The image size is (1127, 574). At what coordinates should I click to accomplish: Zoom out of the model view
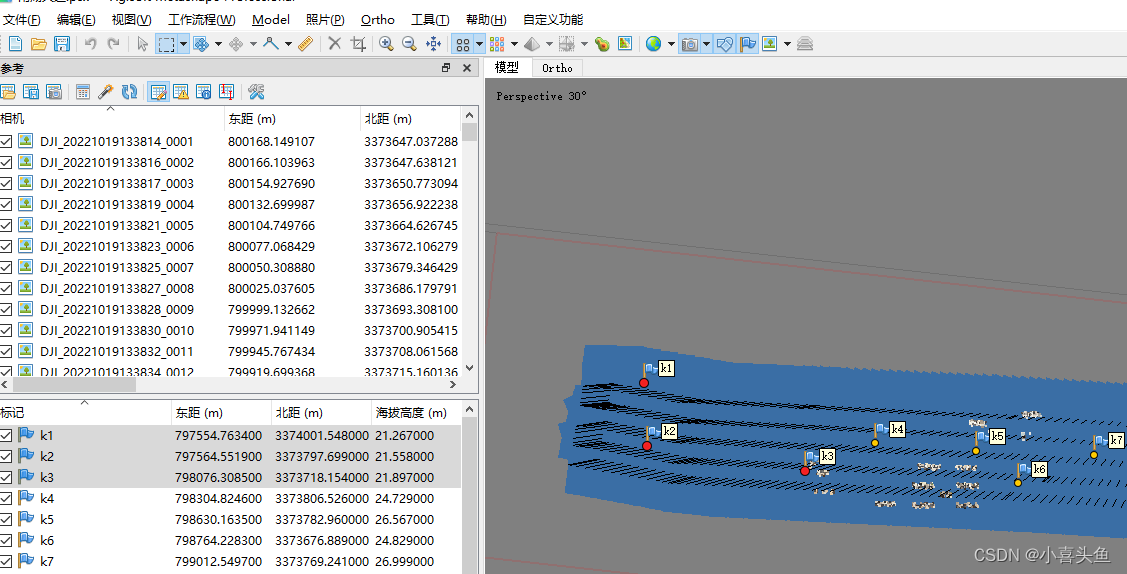pyautogui.click(x=410, y=45)
